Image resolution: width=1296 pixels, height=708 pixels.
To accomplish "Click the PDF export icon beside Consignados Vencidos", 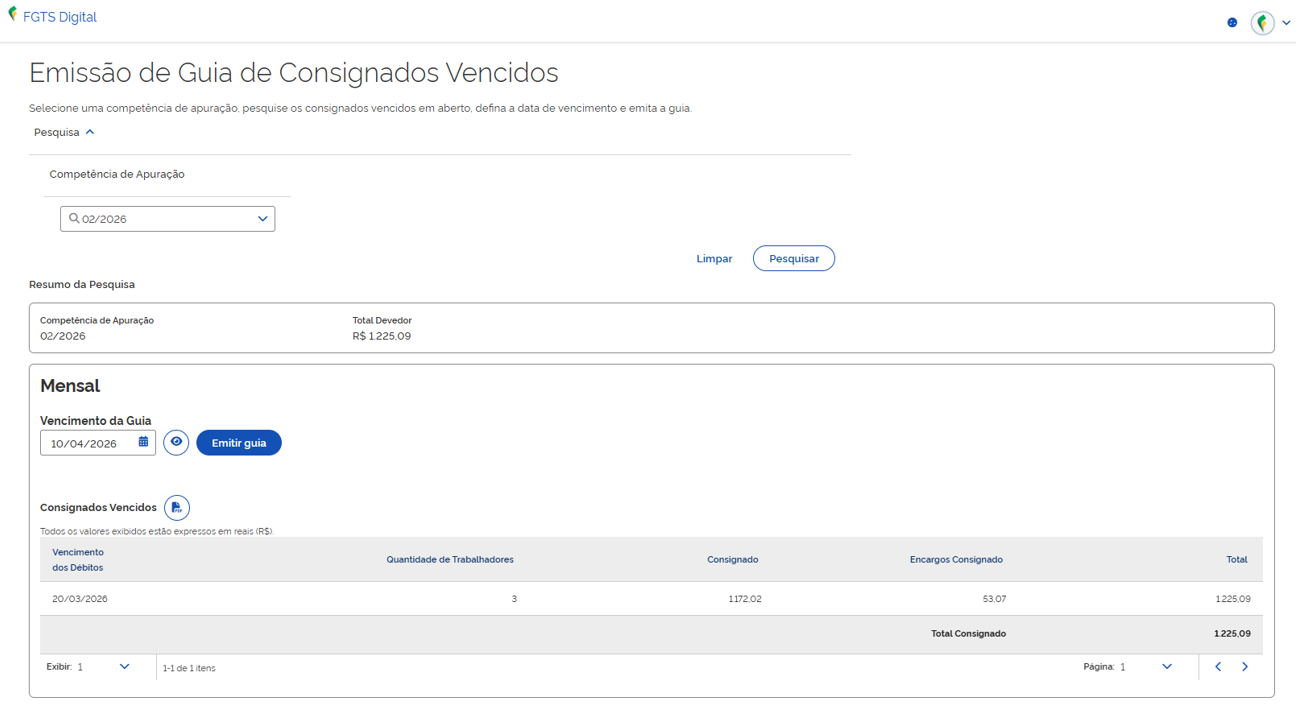I will pos(177,507).
